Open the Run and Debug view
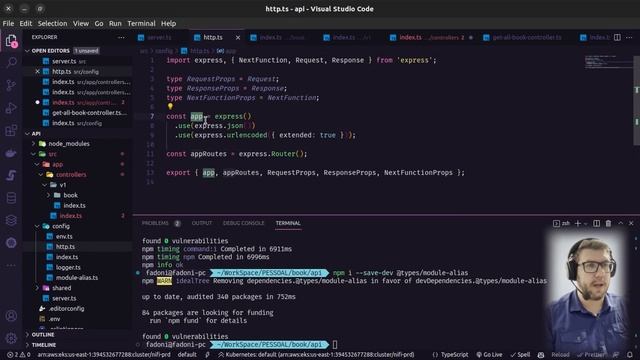The height and width of the screenshot is (360, 640). 11,108
